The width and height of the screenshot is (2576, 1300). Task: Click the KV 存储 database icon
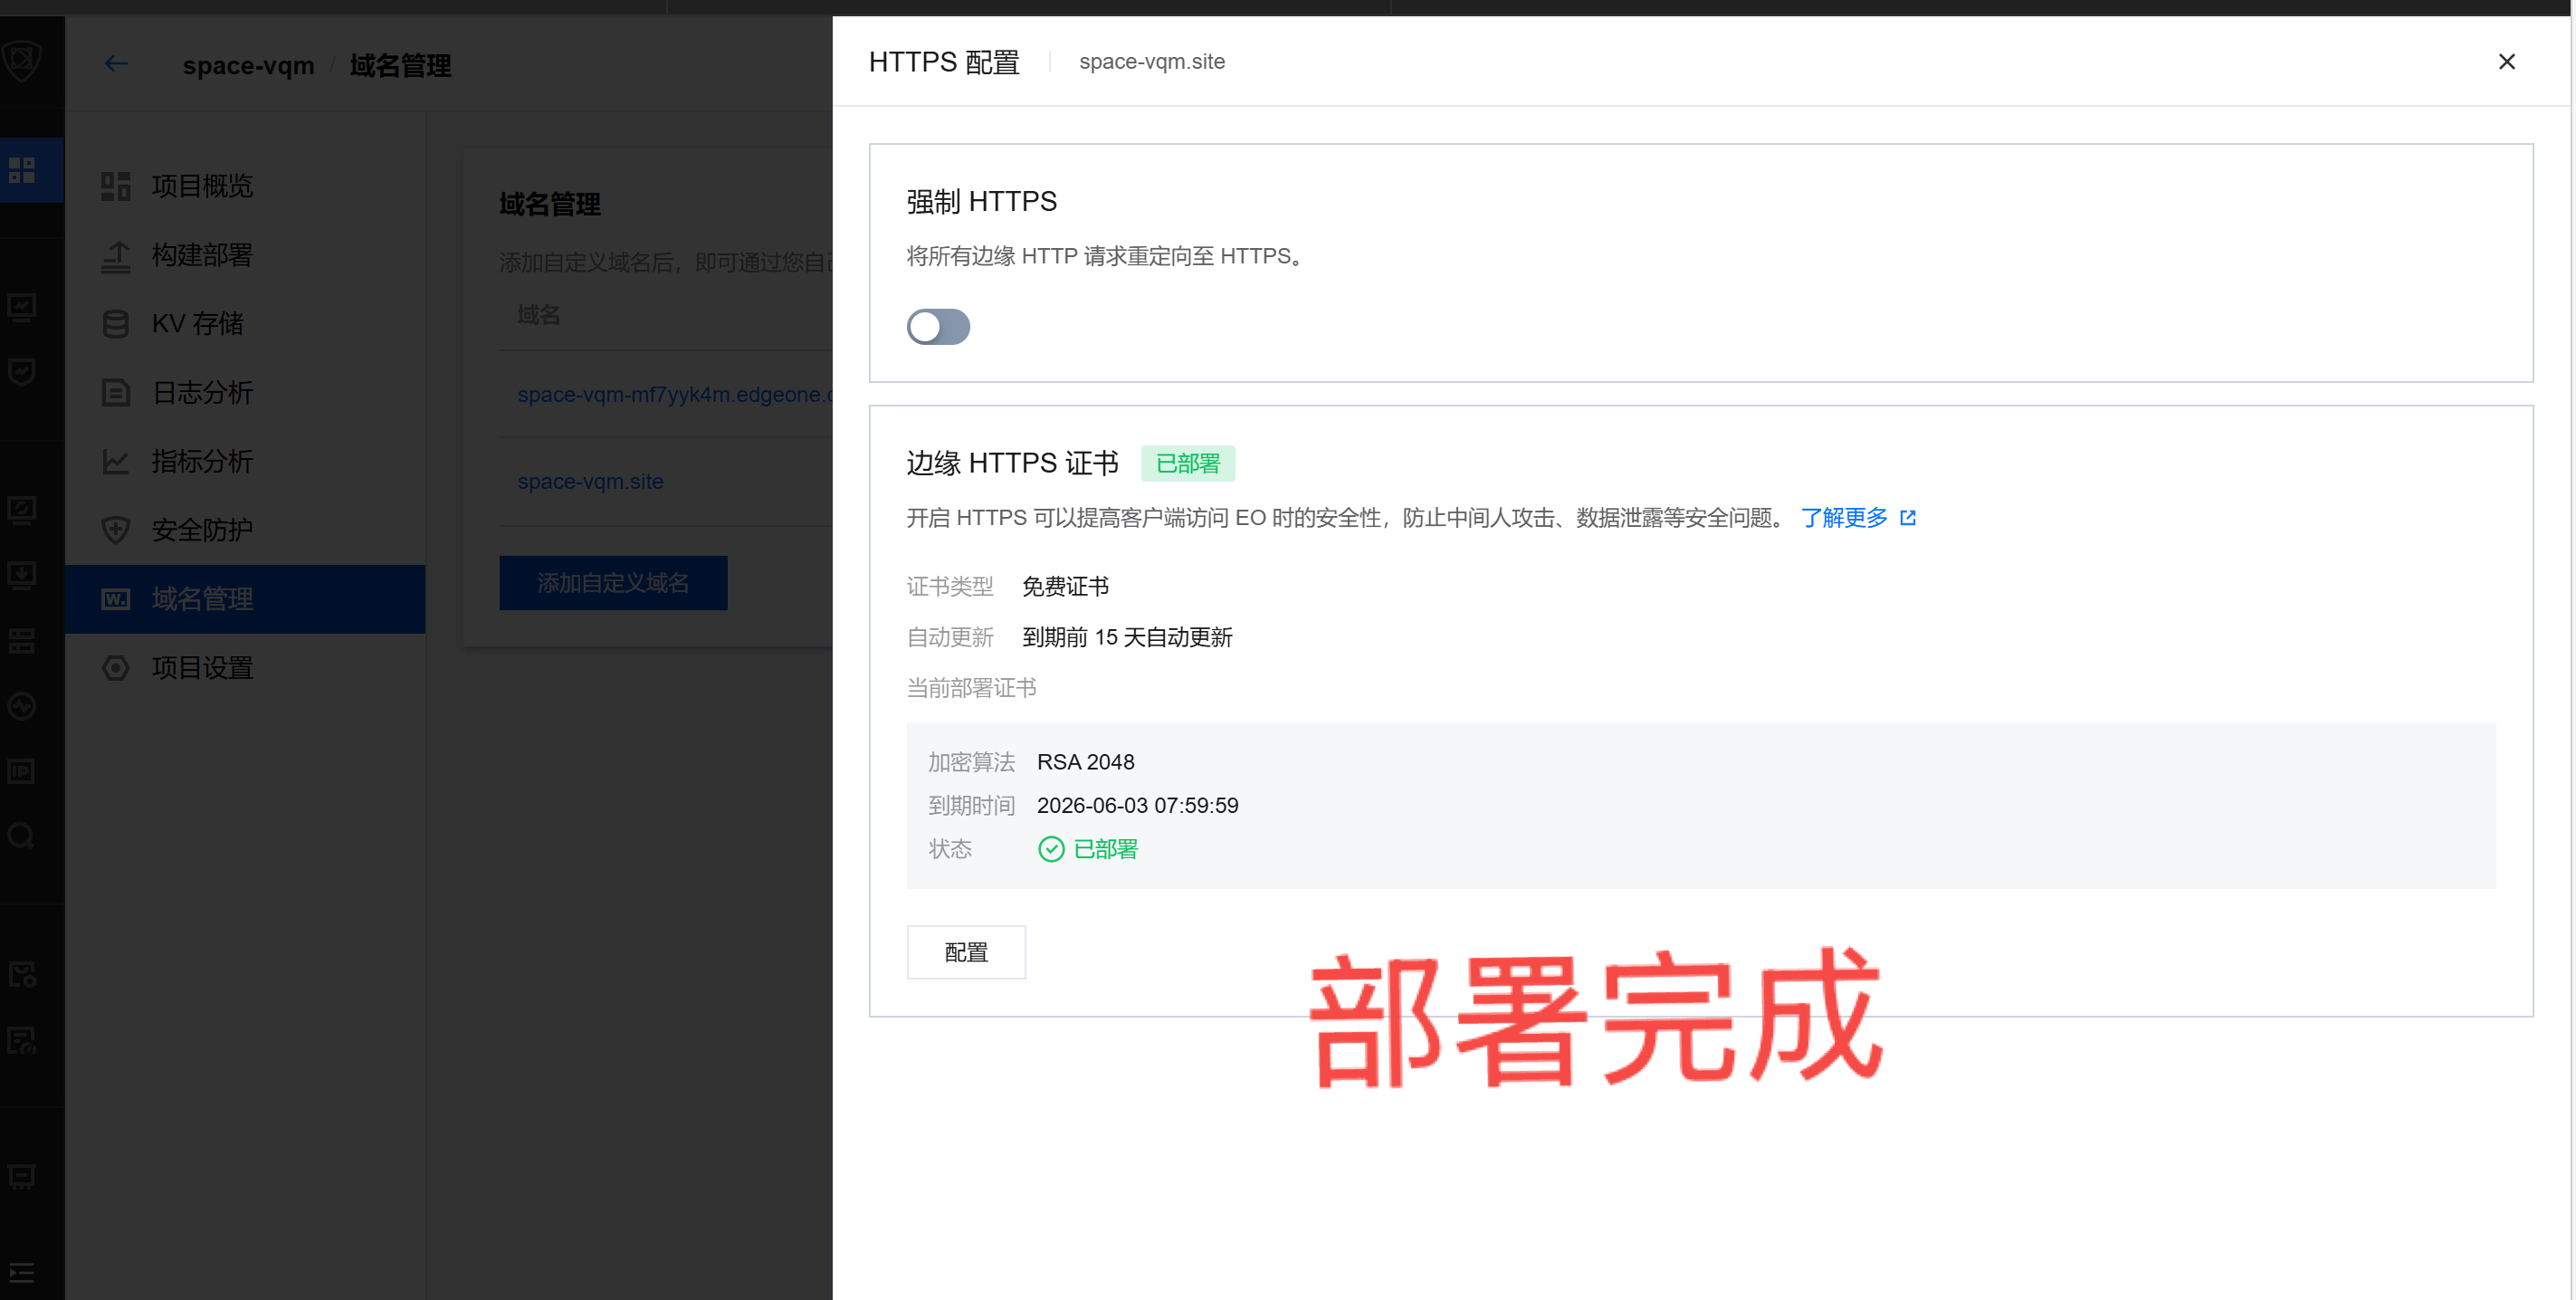pos(116,324)
